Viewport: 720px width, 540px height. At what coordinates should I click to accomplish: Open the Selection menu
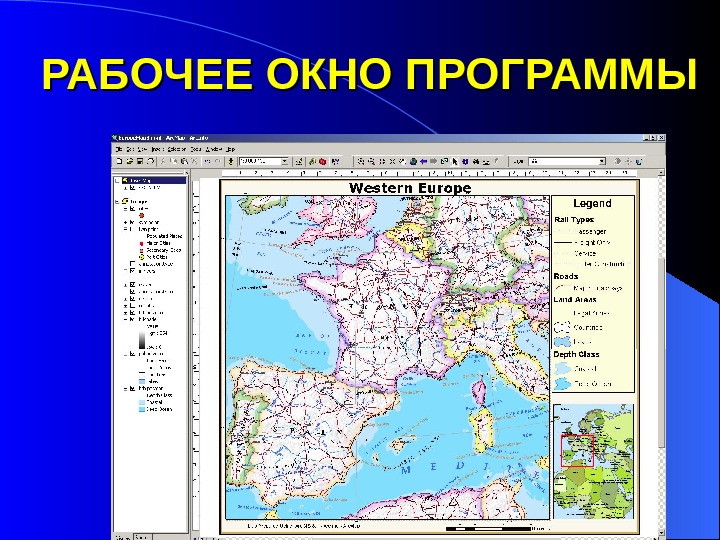(x=176, y=149)
